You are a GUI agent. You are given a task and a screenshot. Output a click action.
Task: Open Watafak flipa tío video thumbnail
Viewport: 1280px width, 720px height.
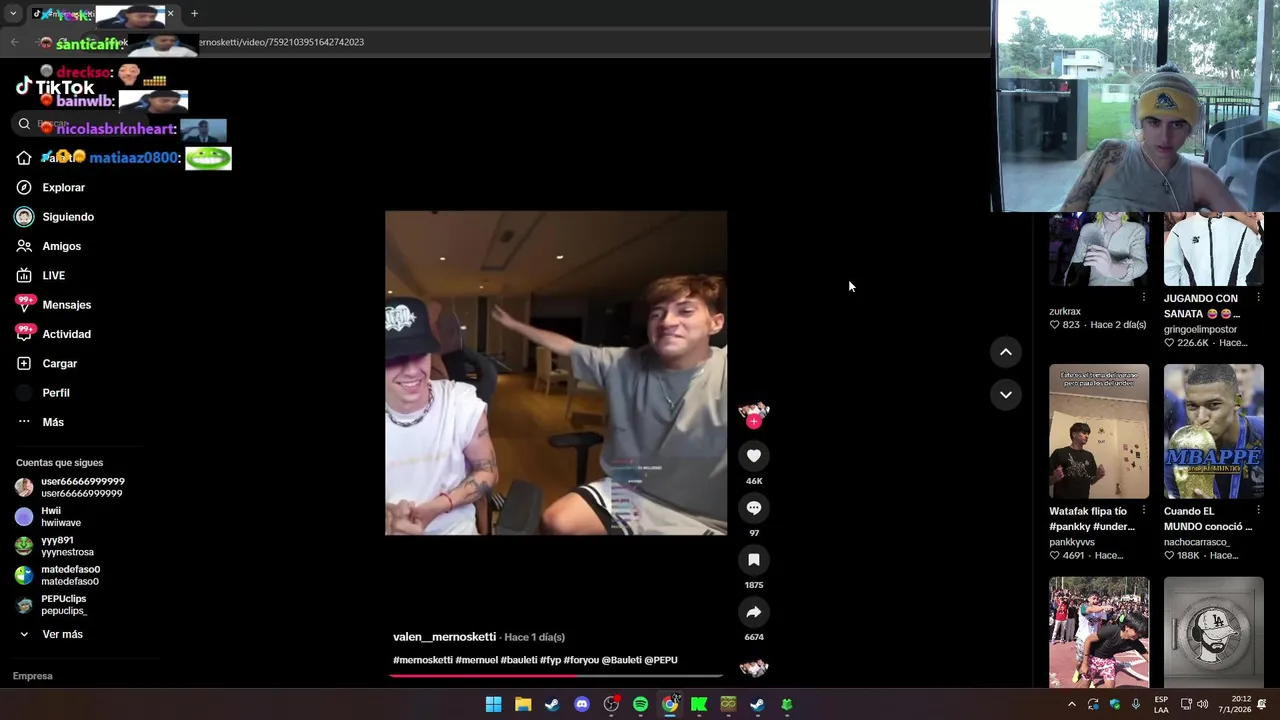1099,431
